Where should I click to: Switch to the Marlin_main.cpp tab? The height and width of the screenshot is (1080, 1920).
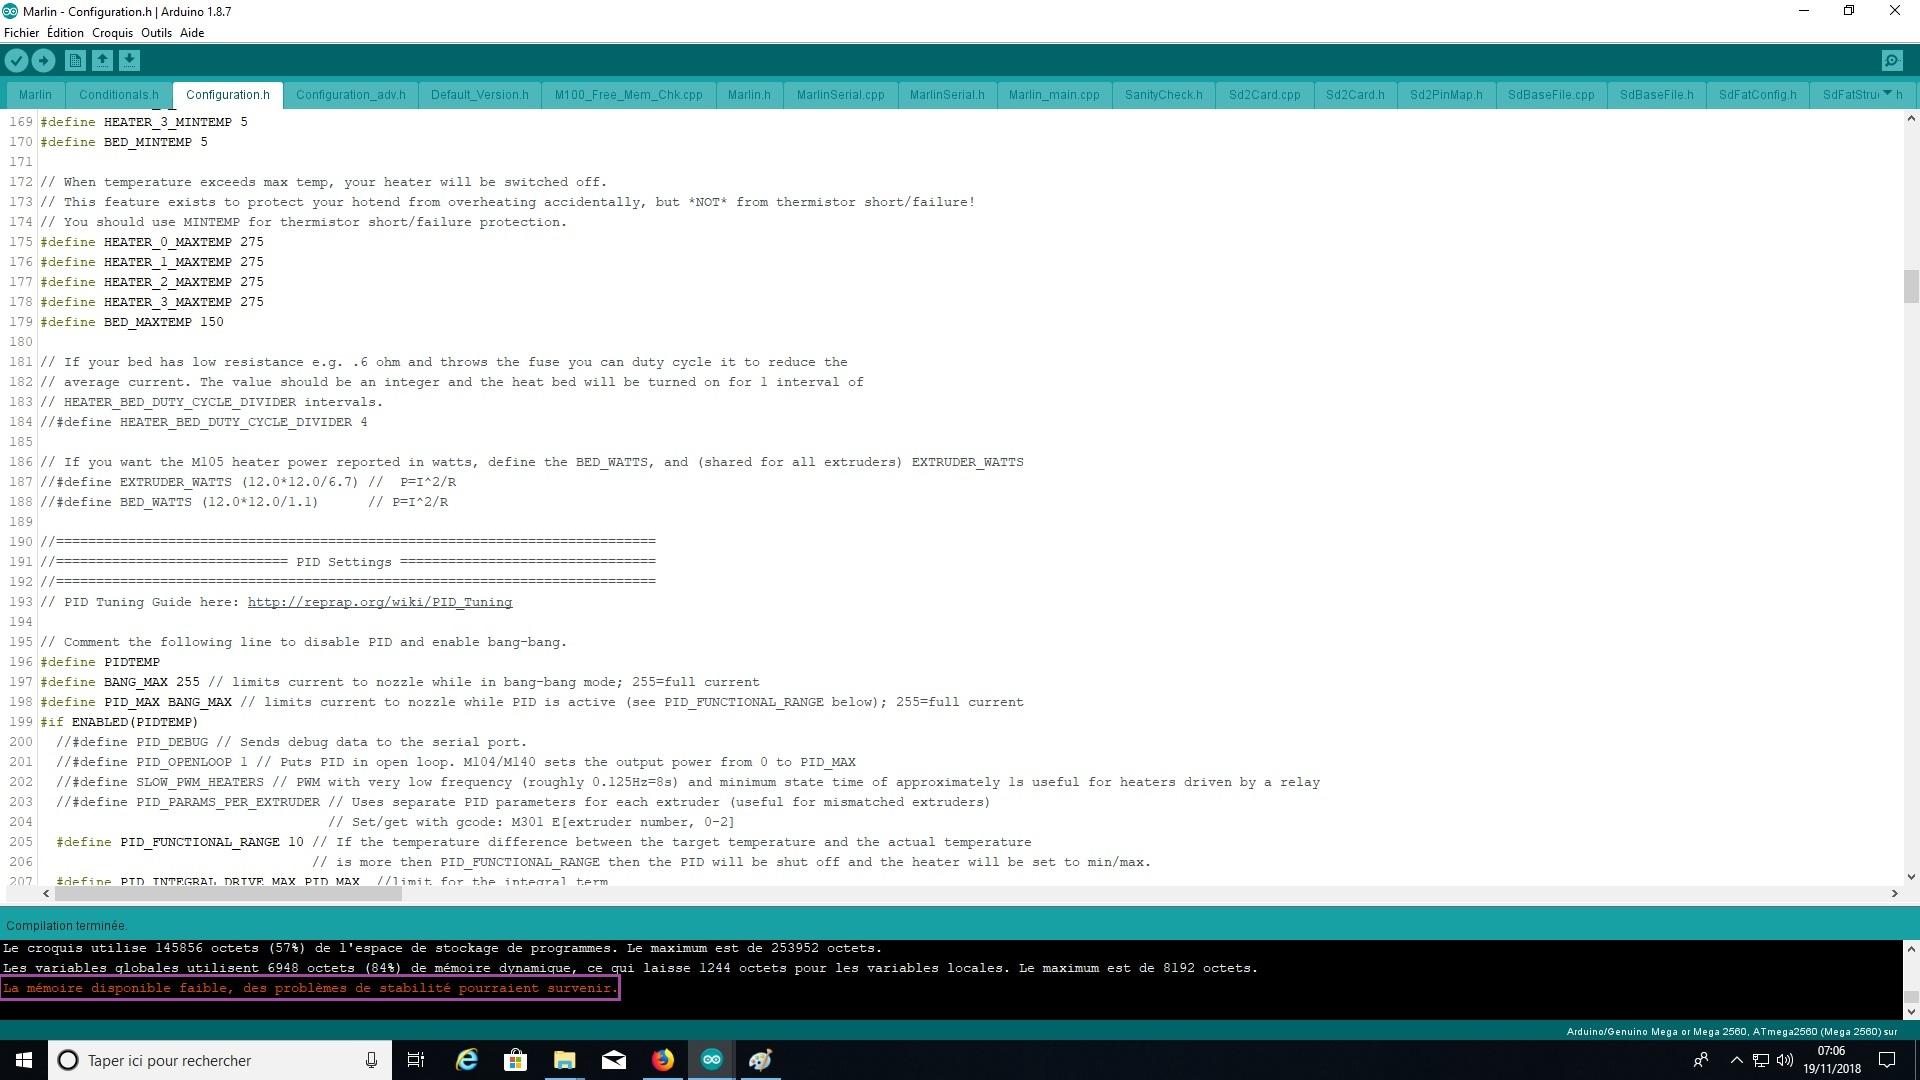pyautogui.click(x=1054, y=95)
